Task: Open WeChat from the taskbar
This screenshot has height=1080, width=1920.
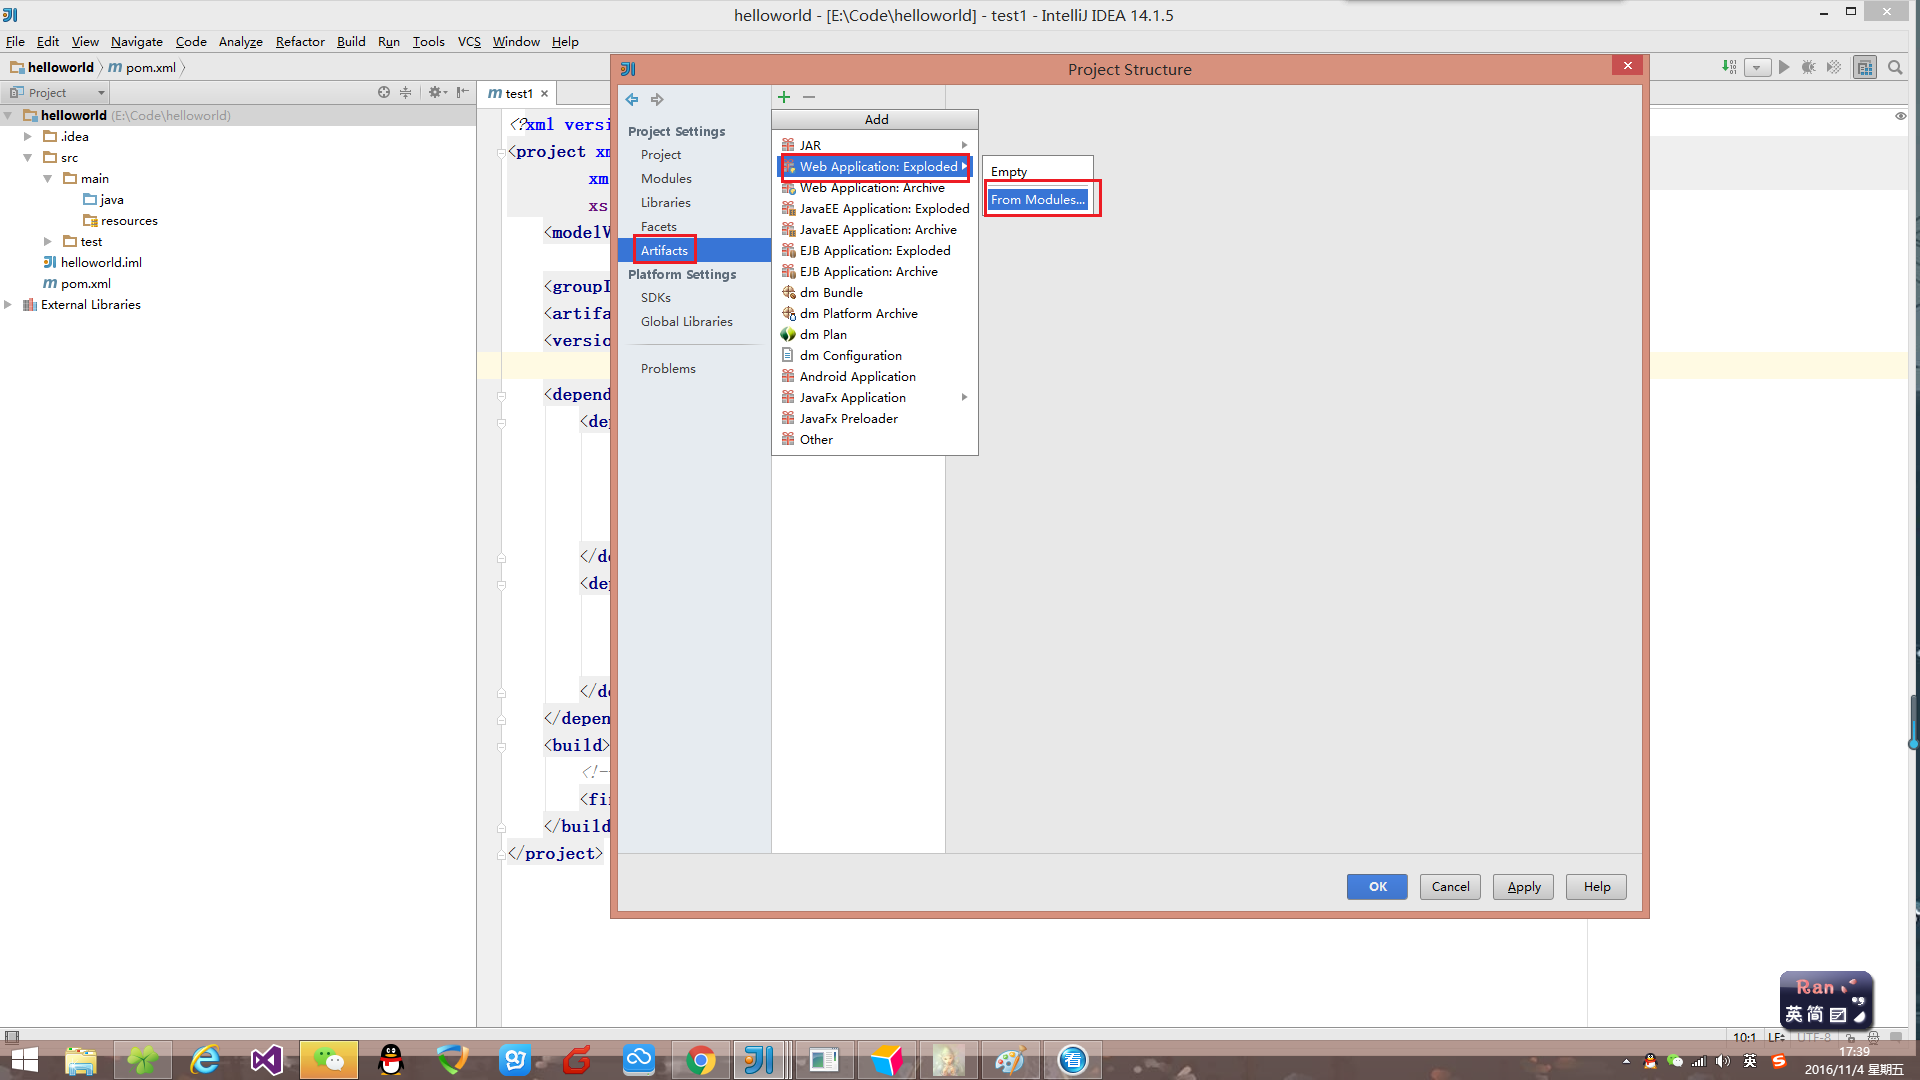Action: (x=329, y=1059)
